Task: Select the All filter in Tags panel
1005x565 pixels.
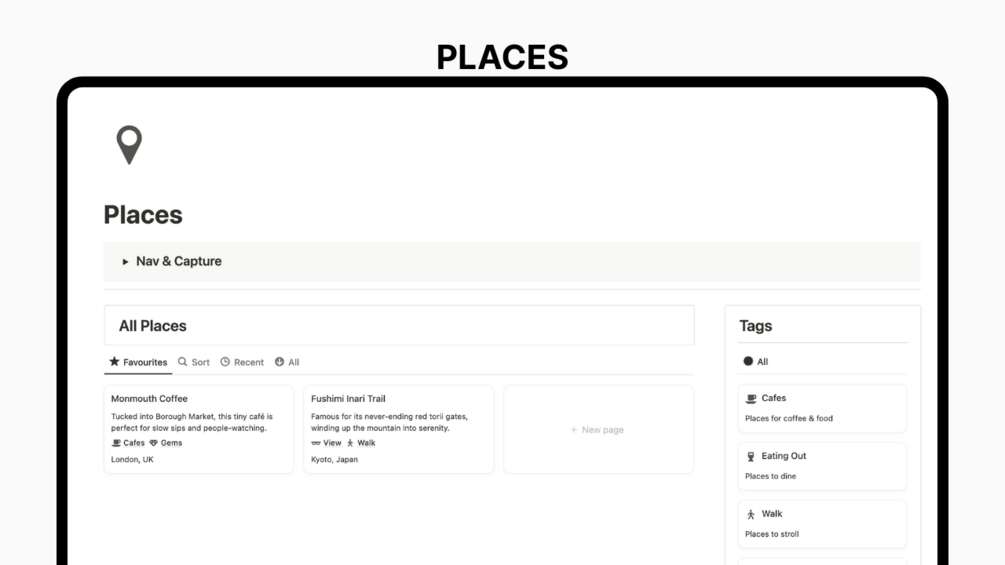Action: click(756, 361)
